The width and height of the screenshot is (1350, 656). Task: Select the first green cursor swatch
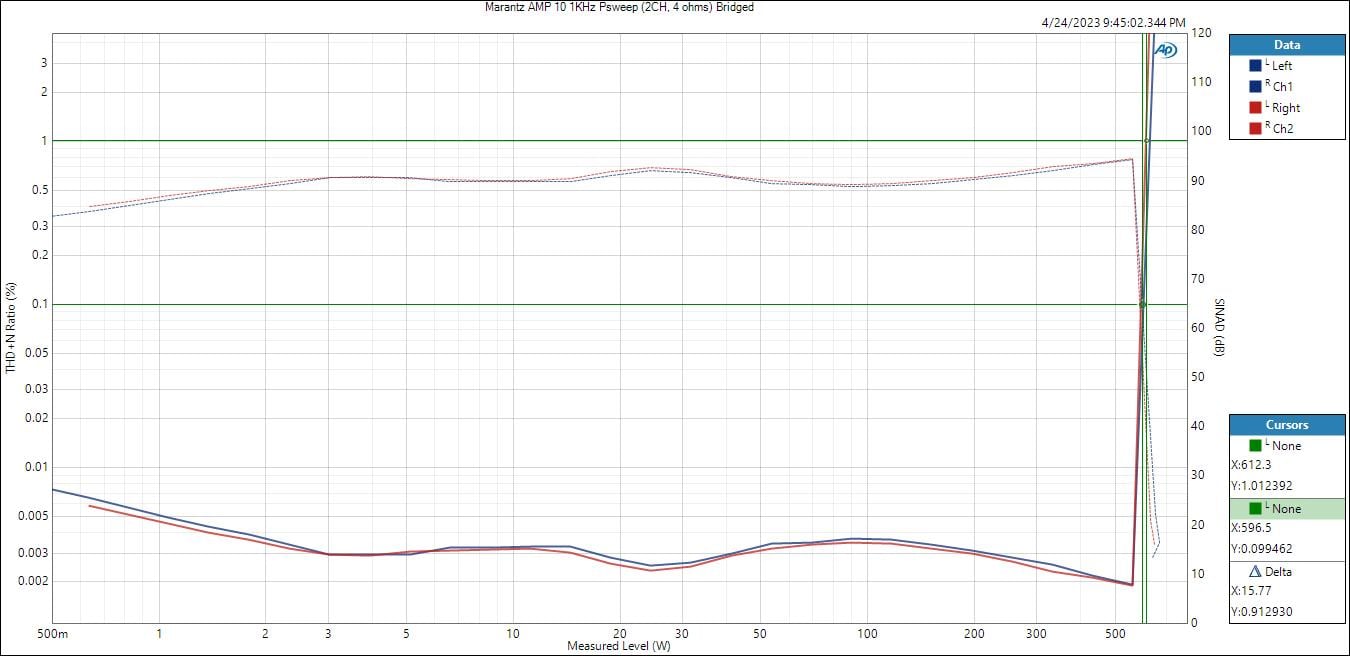point(1255,445)
